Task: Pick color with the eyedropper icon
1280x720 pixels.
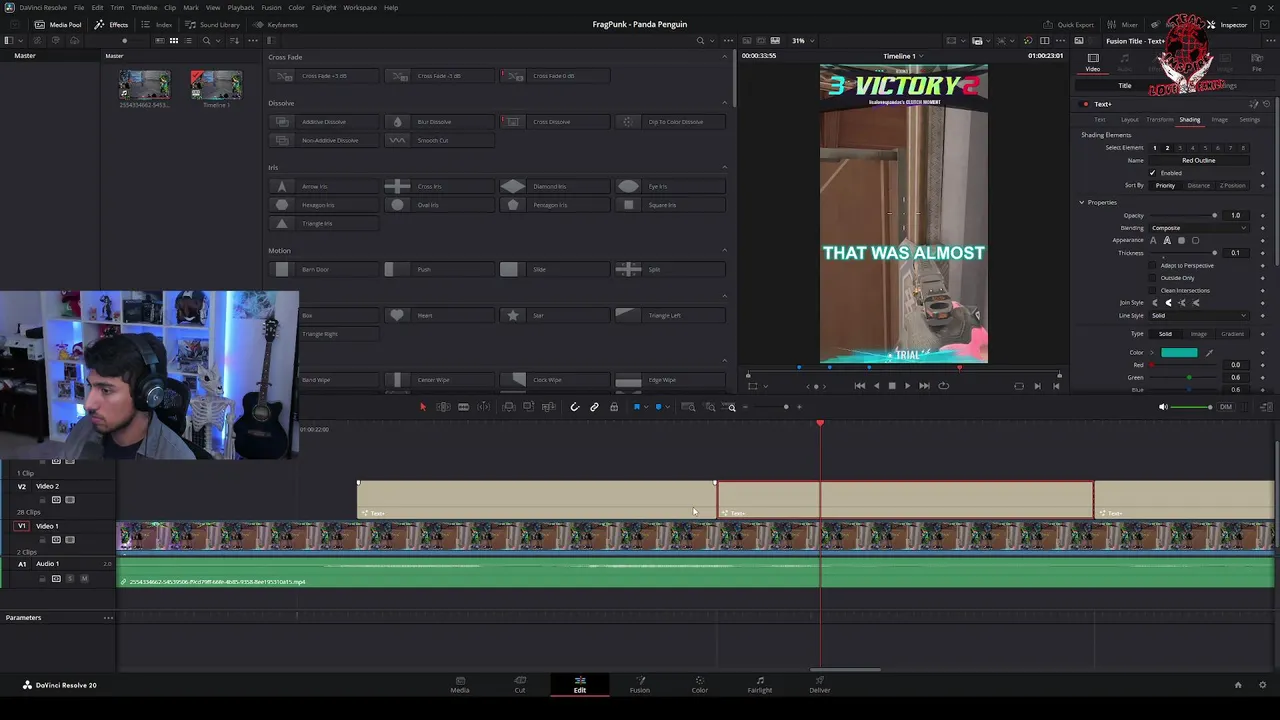Action: [x=1209, y=353]
